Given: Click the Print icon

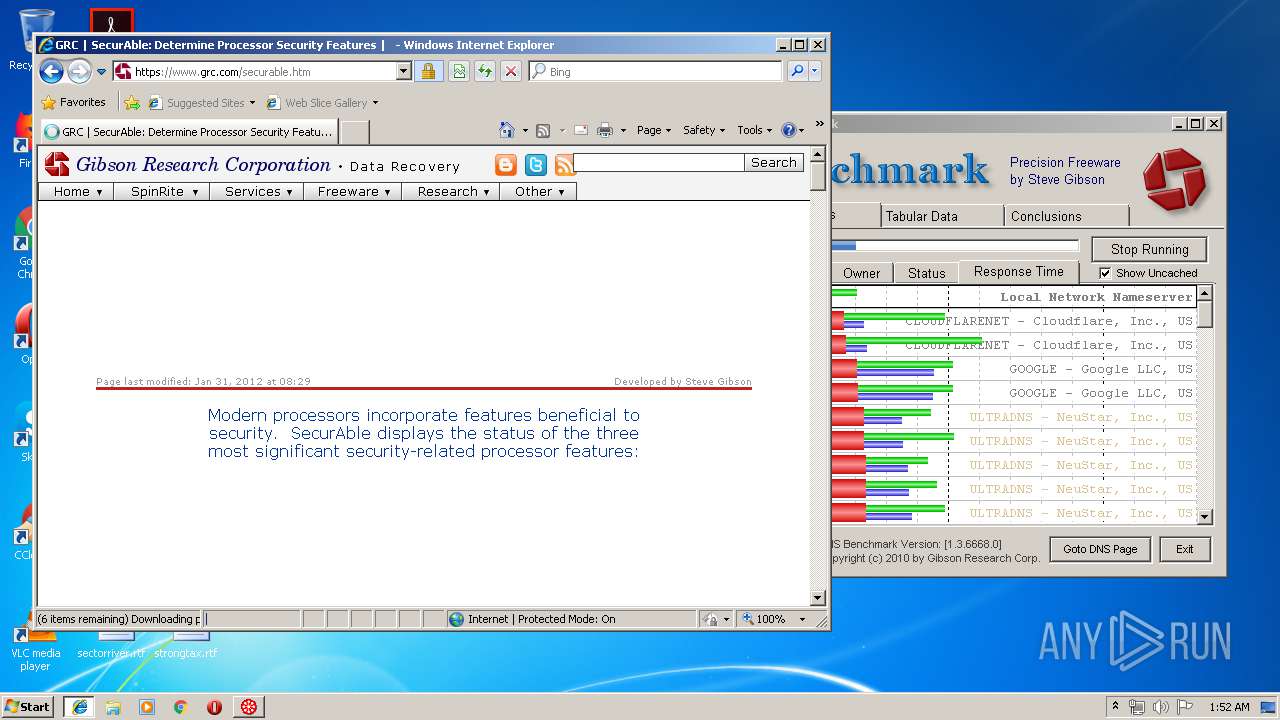Looking at the screenshot, I should 605,130.
